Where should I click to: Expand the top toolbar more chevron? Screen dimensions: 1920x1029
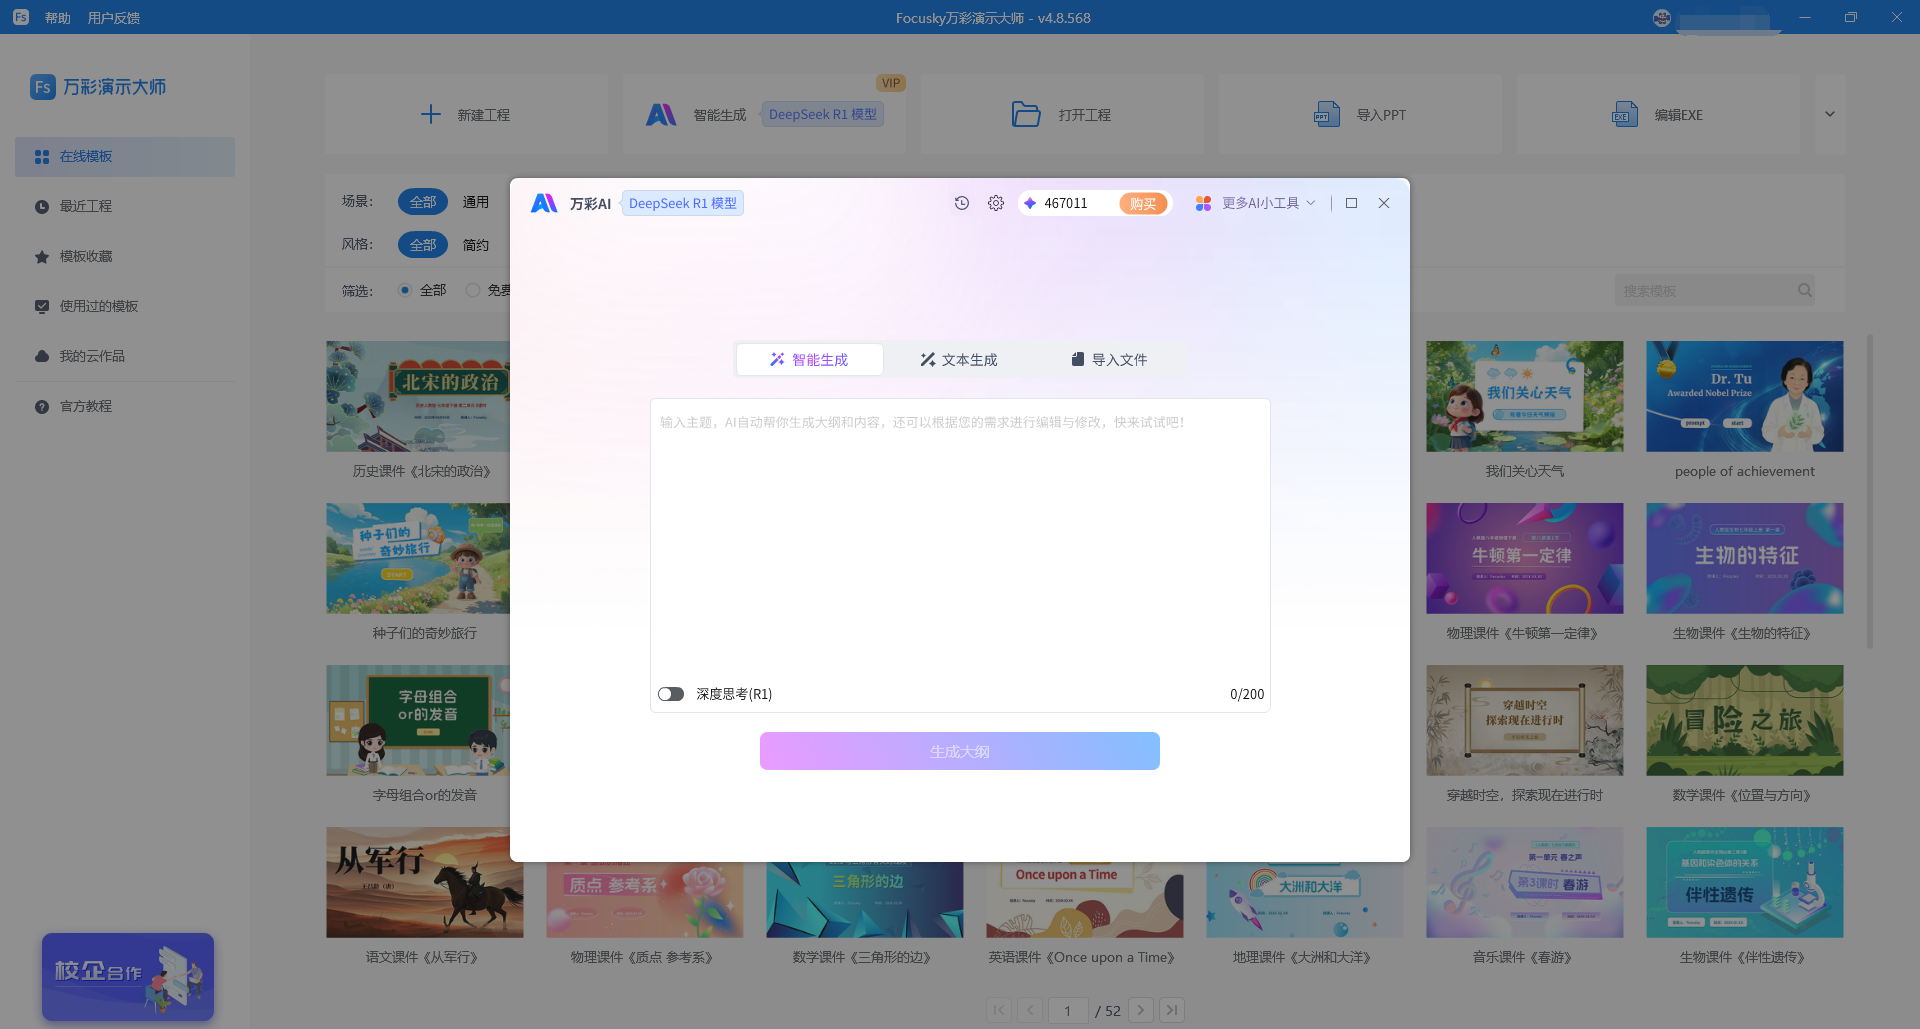click(x=1830, y=114)
